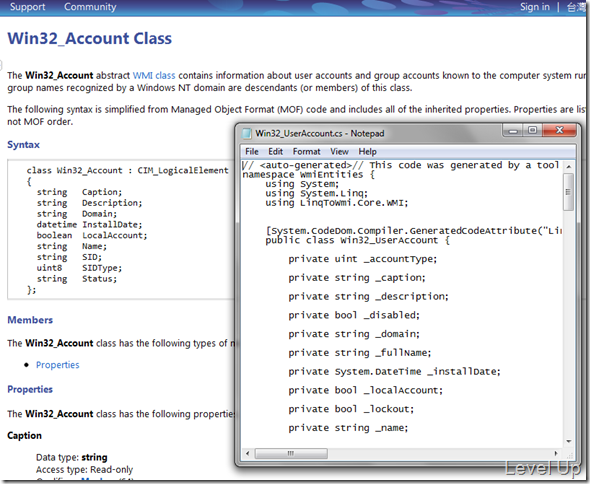The width and height of the screenshot is (590, 484).
Task: Close the Win32_UserAccount.cs Notepad window
Action: (560, 131)
